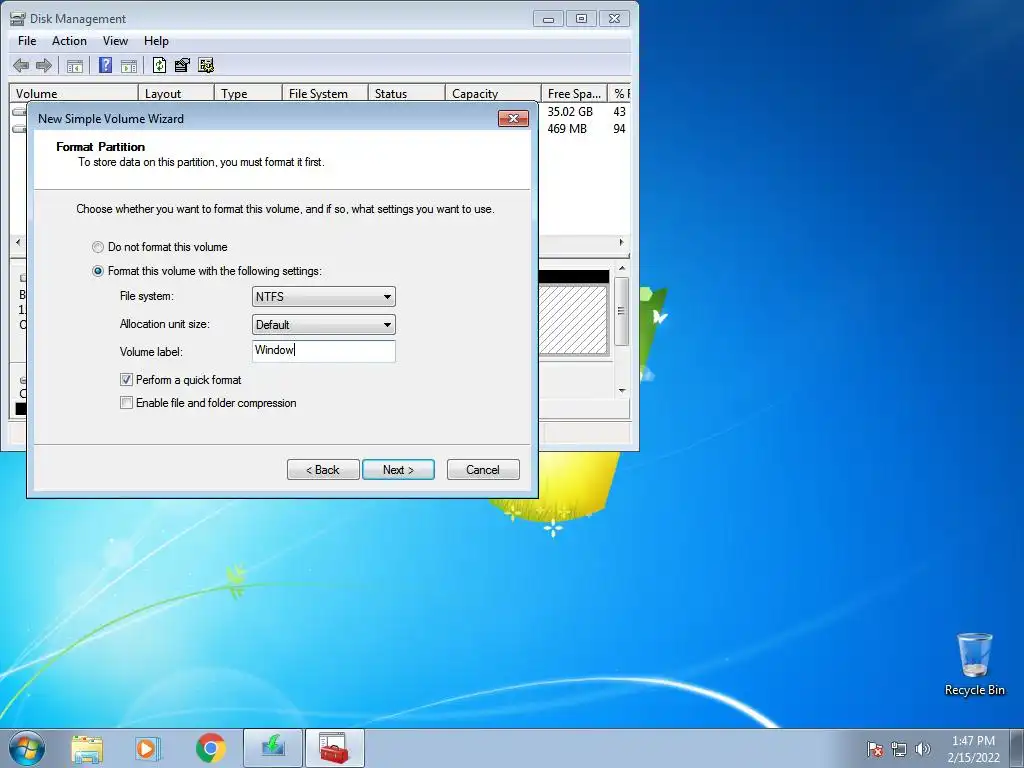This screenshot has width=1024, height=768.
Task: Sort by the Volume column header
Action: pyautogui.click(x=74, y=93)
